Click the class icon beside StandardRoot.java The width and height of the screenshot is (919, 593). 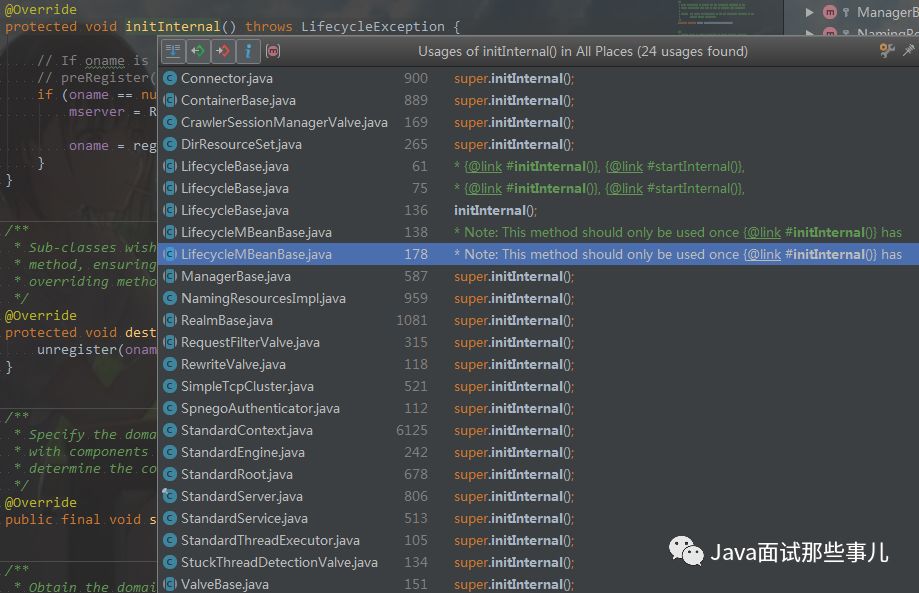pos(170,474)
